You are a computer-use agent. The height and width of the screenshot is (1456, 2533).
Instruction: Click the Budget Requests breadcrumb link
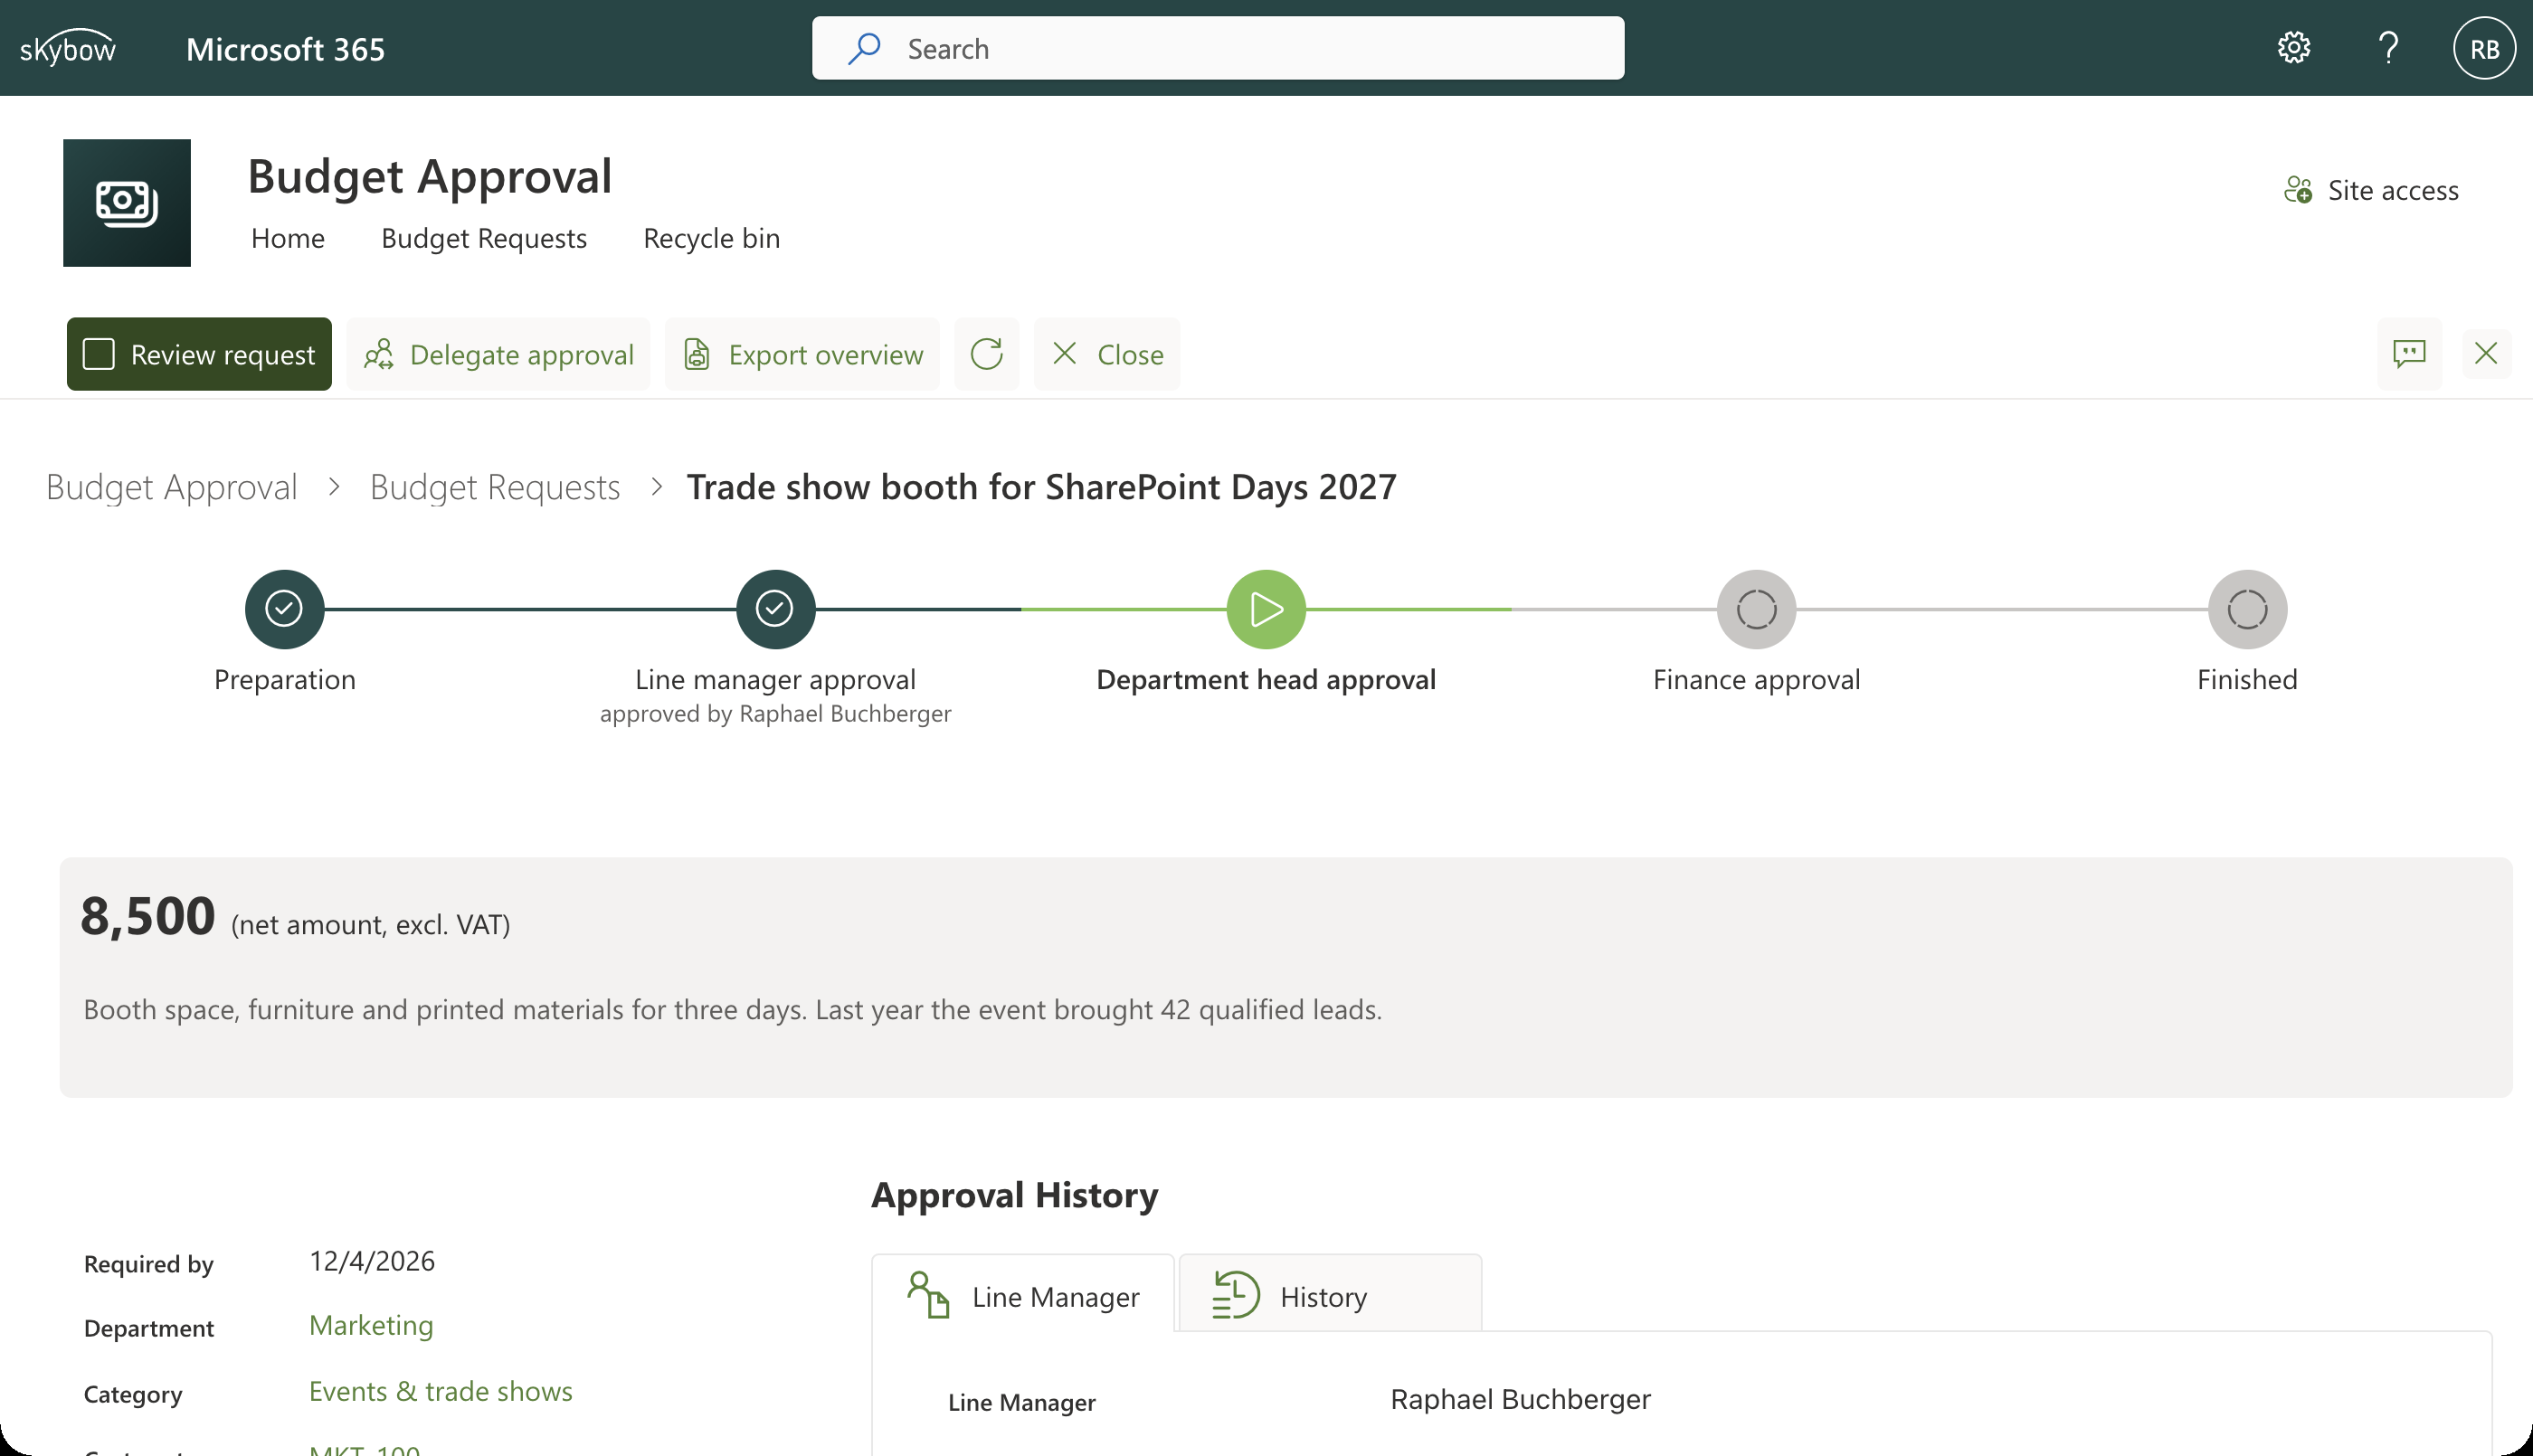point(495,487)
